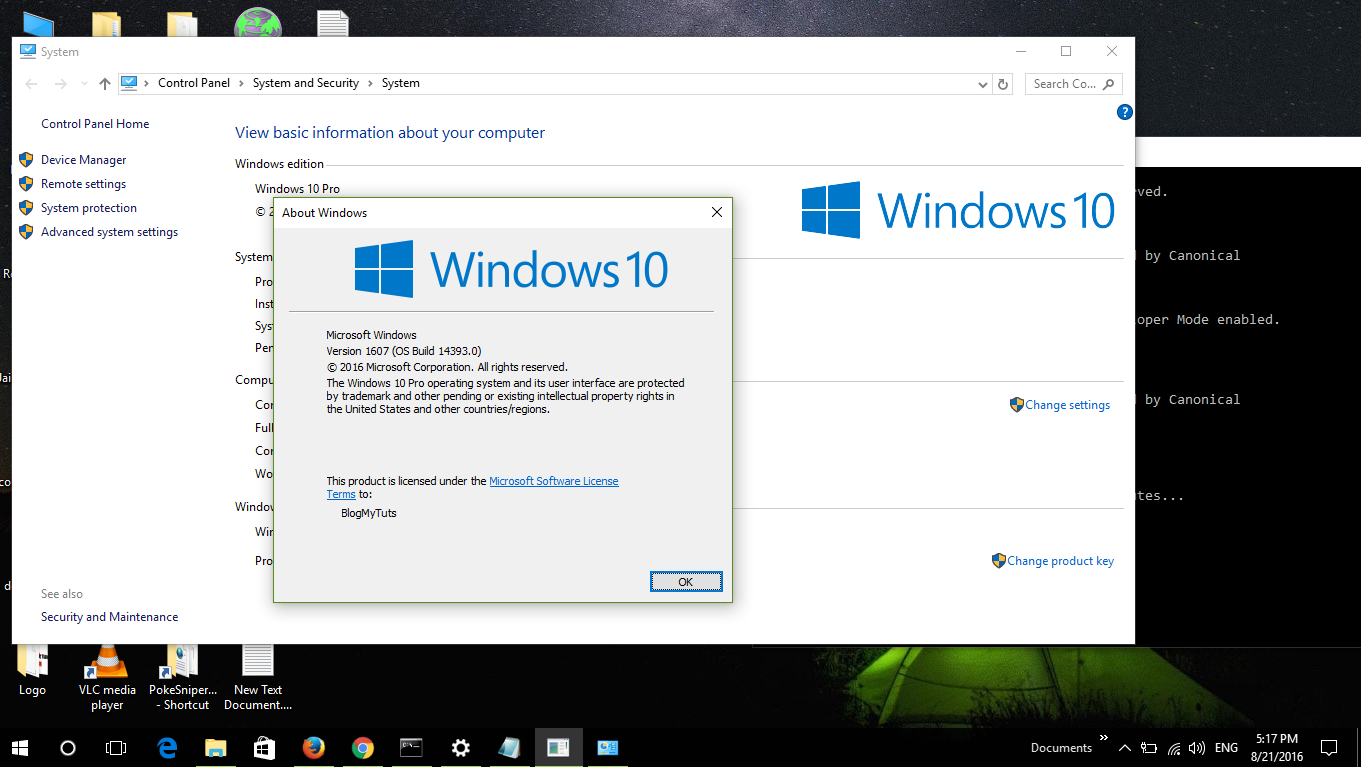Open Task View from the taskbar
The width and height of the screenshot is (1361, 767).
coord(116,747)
